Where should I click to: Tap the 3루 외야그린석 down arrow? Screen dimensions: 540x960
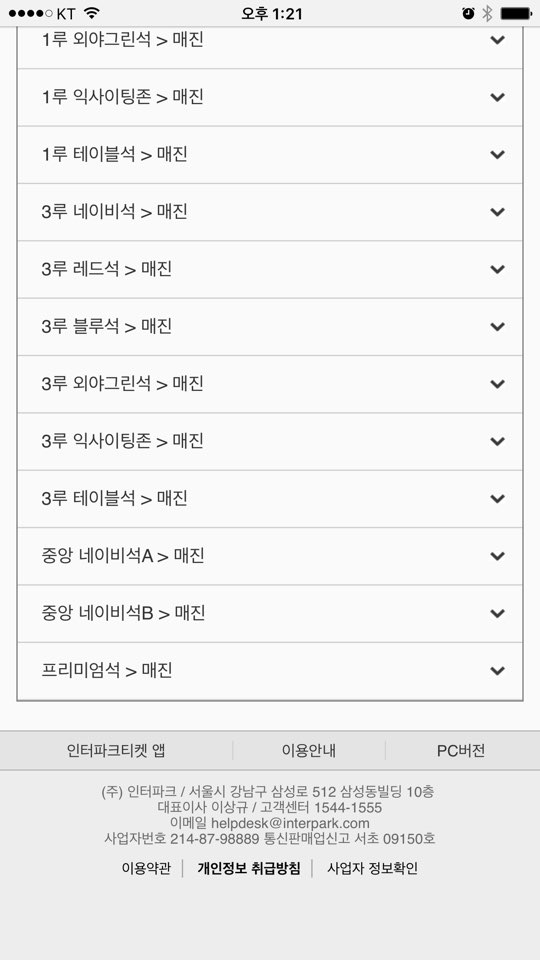[x=498, y=384]
